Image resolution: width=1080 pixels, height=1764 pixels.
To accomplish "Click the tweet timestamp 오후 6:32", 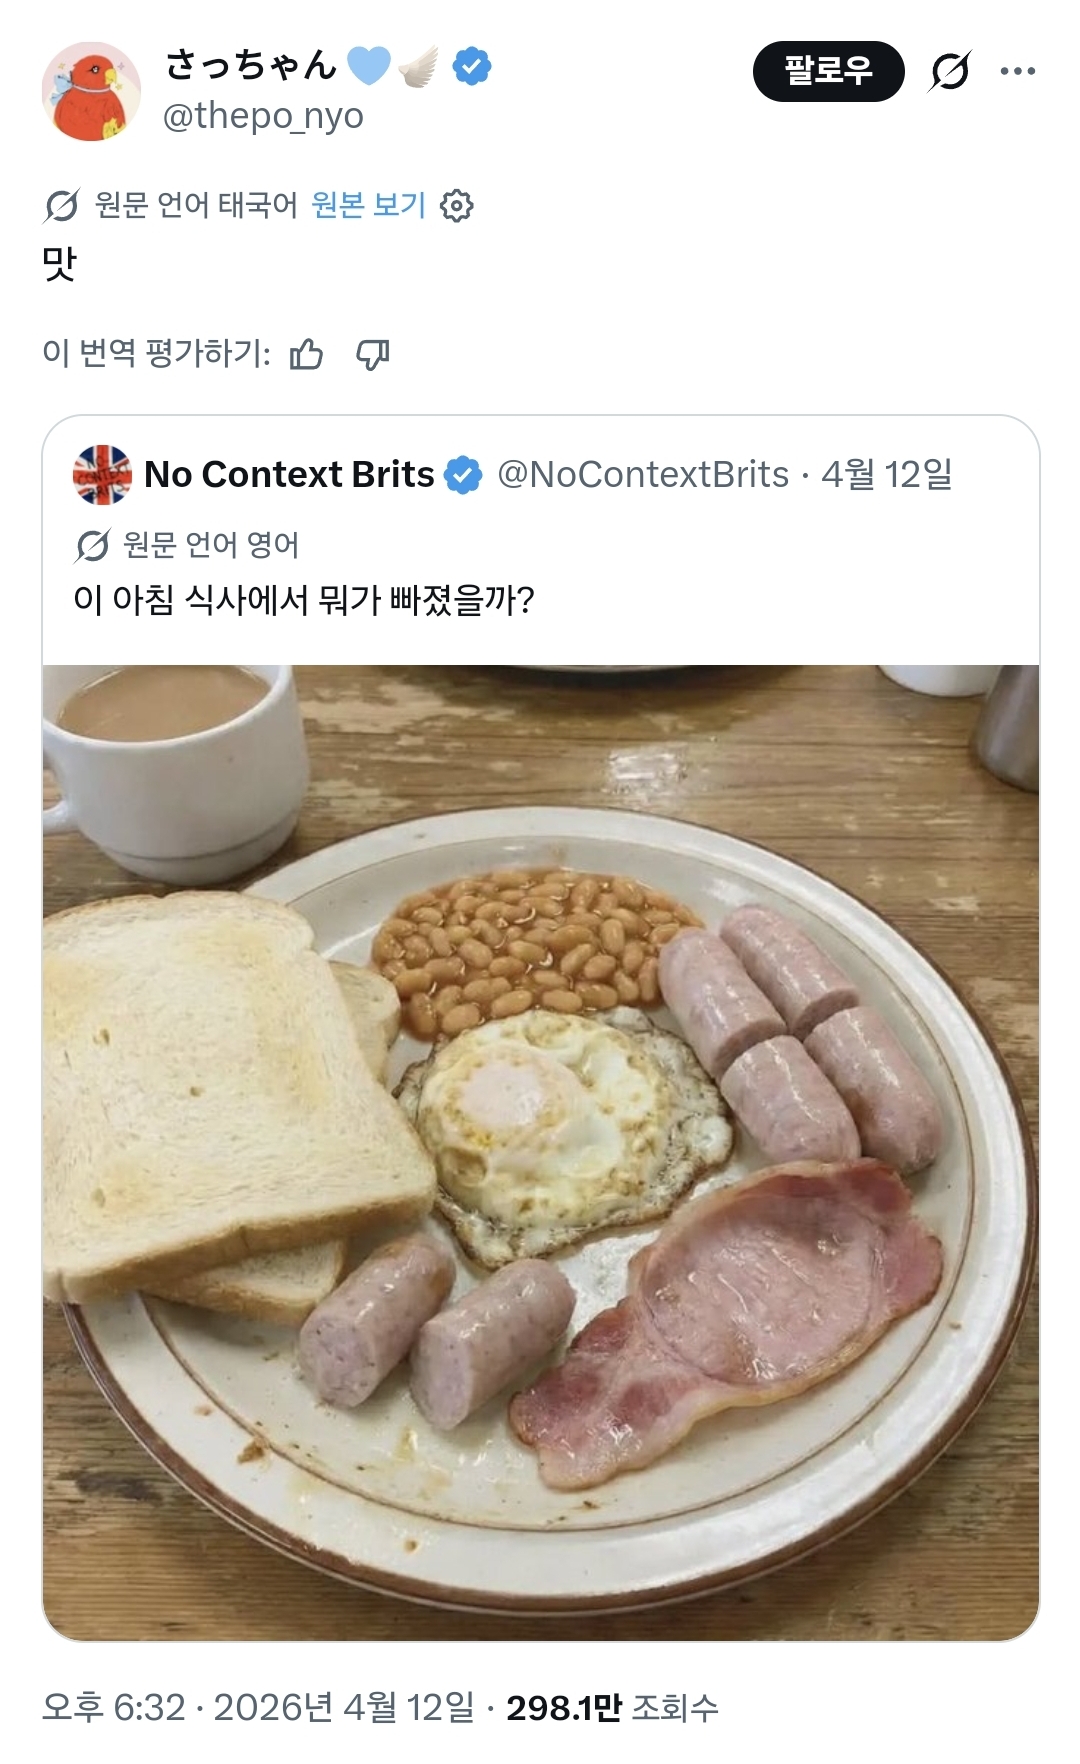I will 114,1707.
